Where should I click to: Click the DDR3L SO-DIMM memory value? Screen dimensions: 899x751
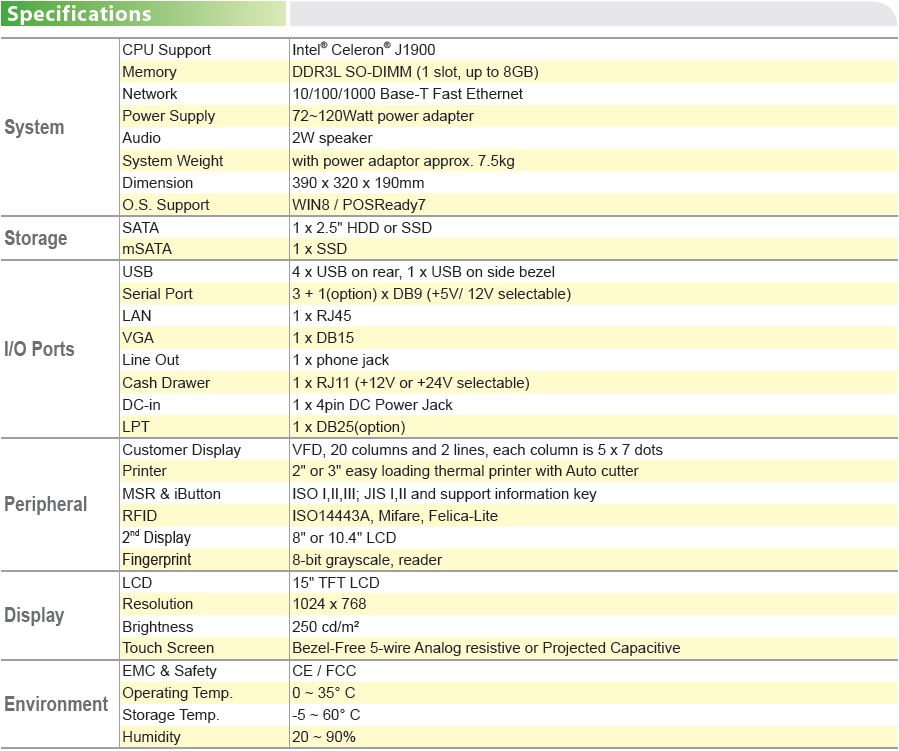point(415,72)
